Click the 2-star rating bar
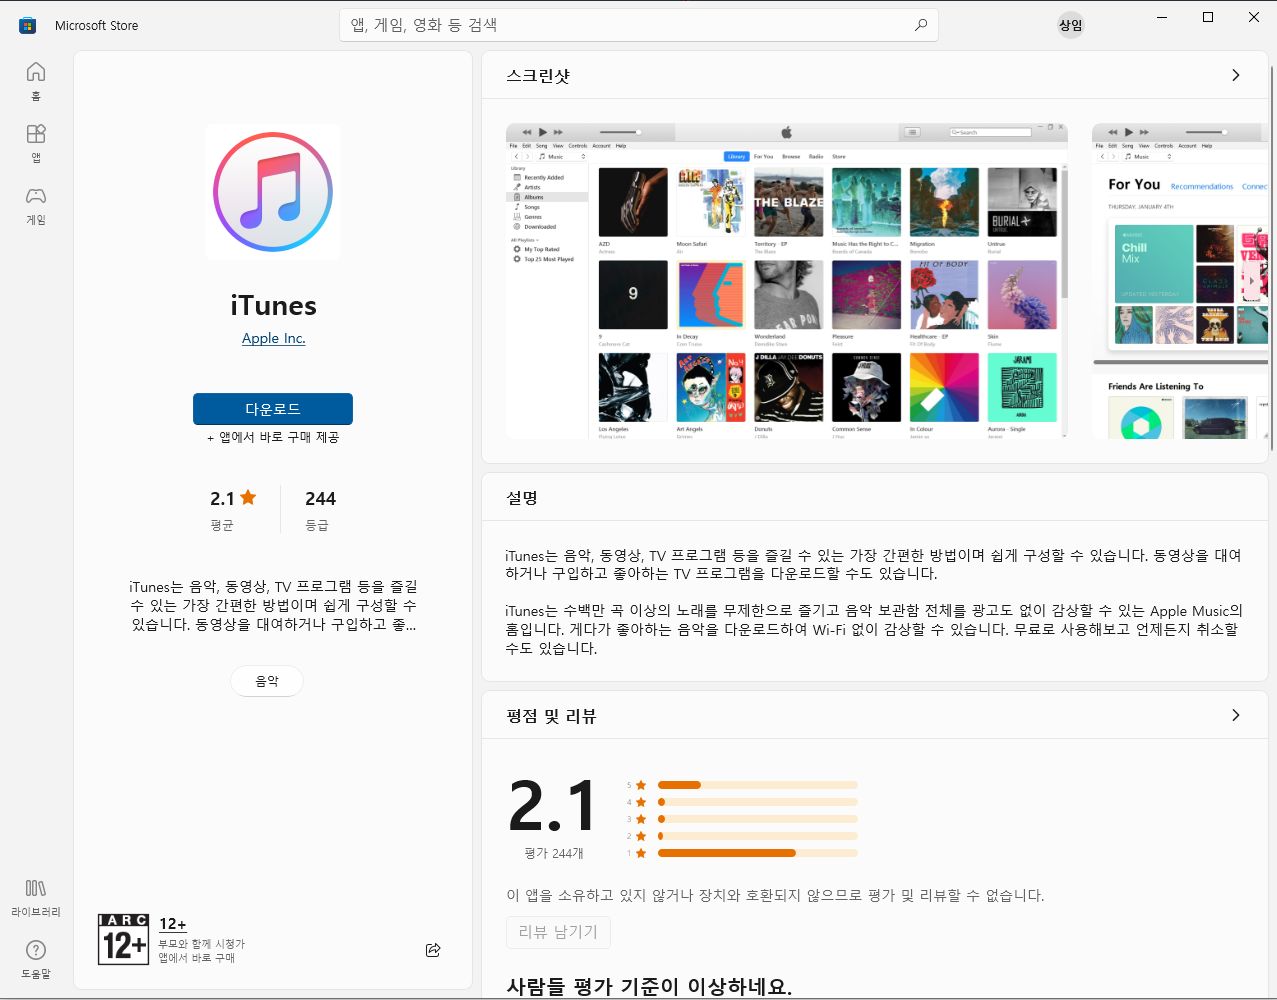1277x1000 pixels. pos(757,836)
